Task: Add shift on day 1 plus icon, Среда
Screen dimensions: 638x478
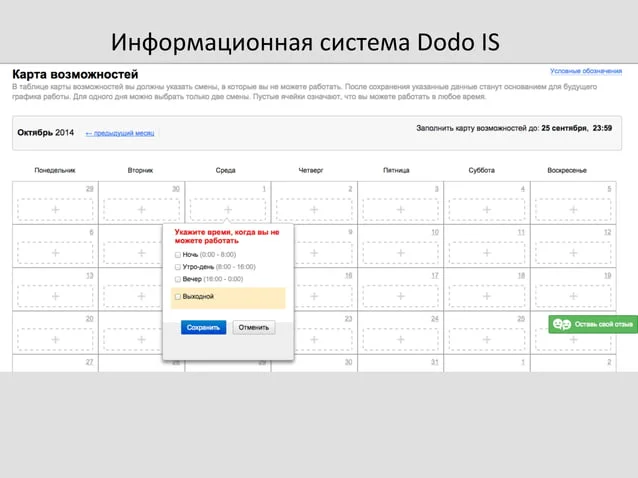Action: 228,210
